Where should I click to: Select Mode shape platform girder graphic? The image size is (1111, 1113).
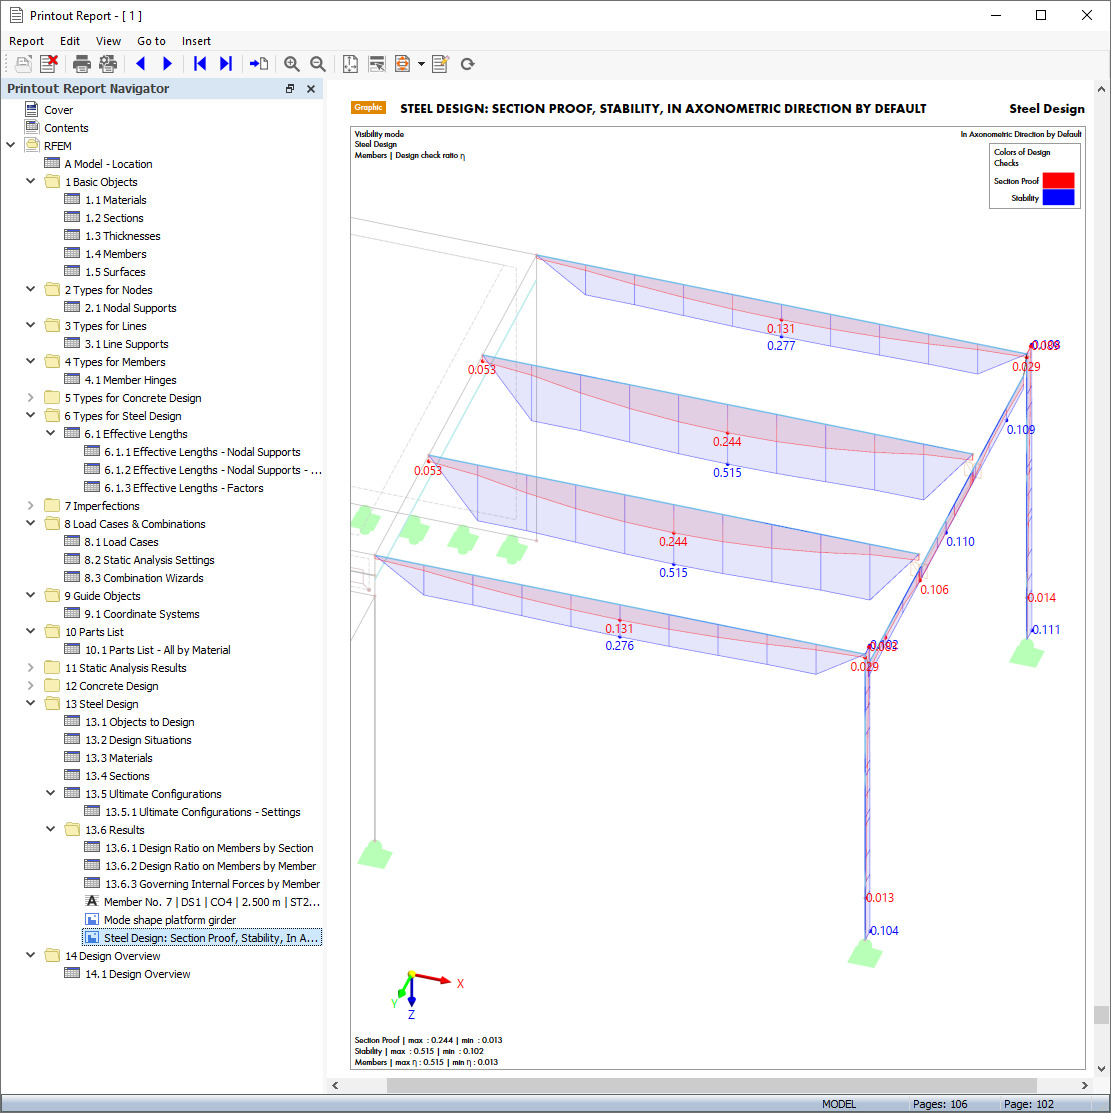(x=170, y=920)
